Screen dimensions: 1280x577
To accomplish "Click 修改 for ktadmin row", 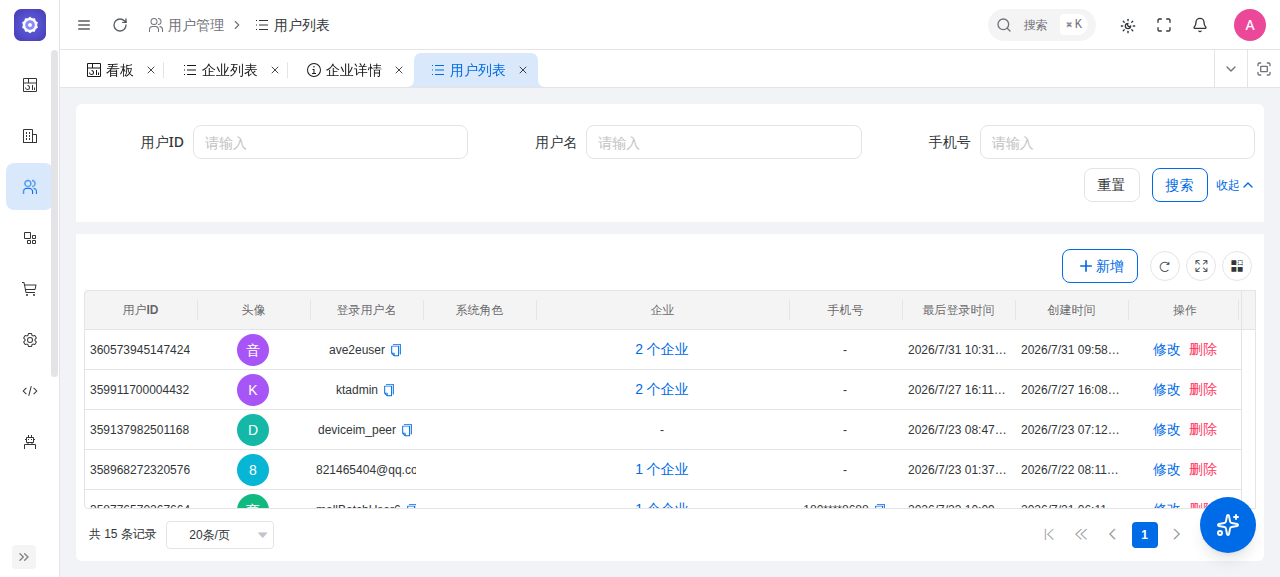I will pos(1167,390).
